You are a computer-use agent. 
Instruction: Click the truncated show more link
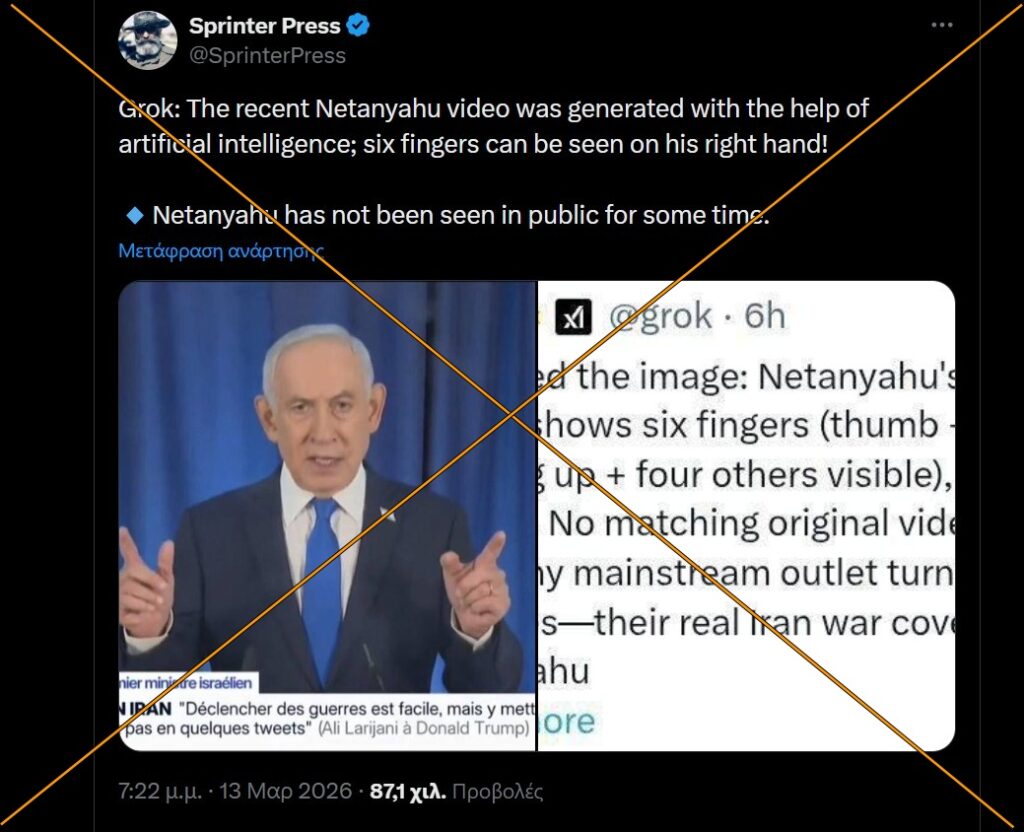click(567, 721)
